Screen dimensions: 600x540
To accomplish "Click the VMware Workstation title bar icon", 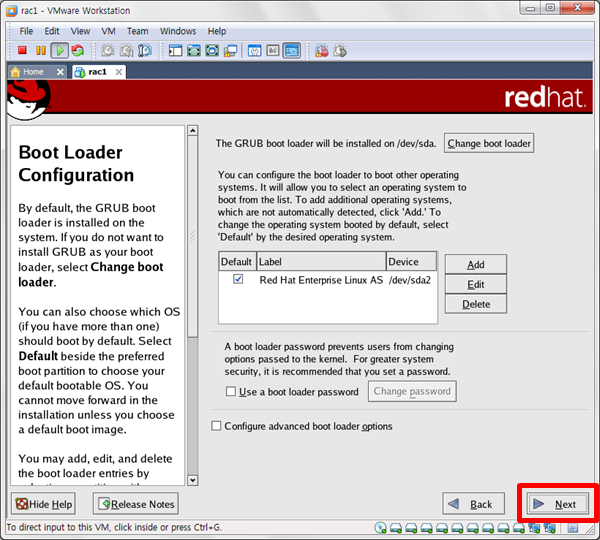I will point(12,10).
